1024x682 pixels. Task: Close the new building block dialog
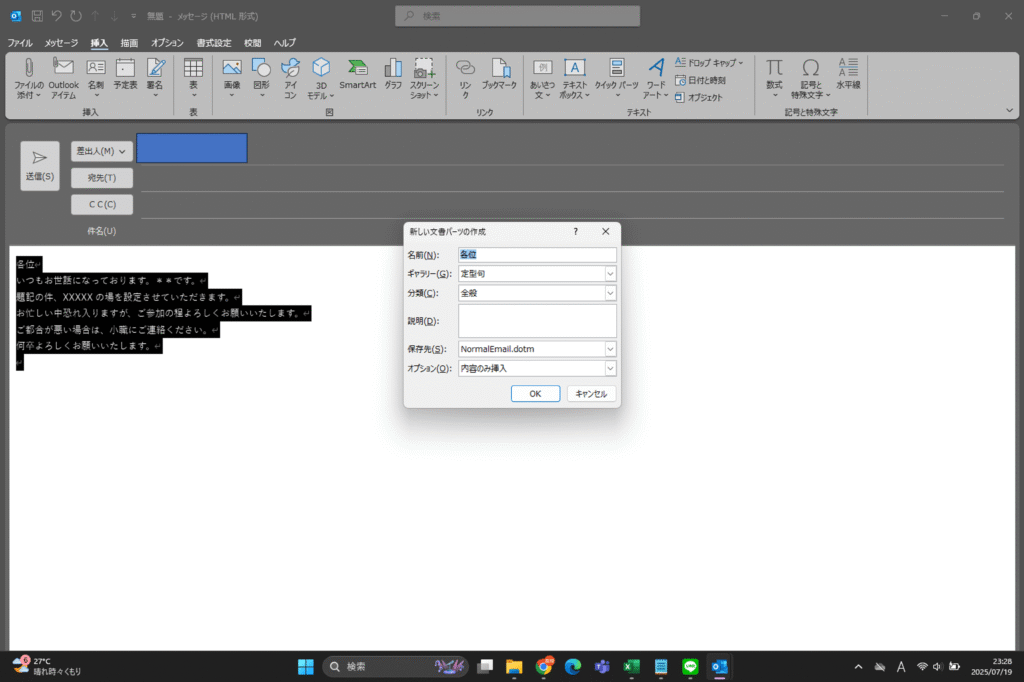click(x=605, y=231)
